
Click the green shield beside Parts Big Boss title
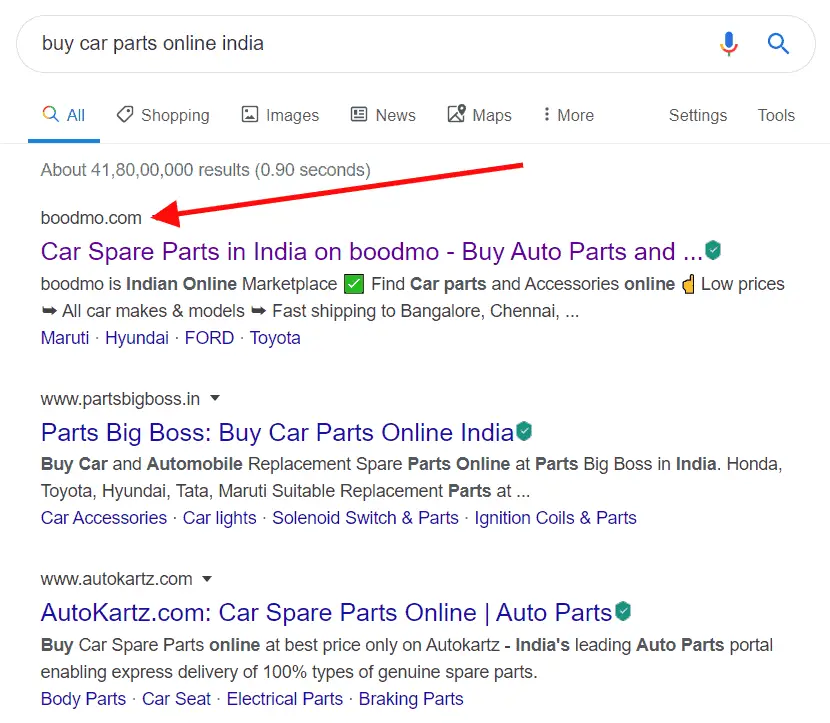pyautogui.click(x=524, y=431)
